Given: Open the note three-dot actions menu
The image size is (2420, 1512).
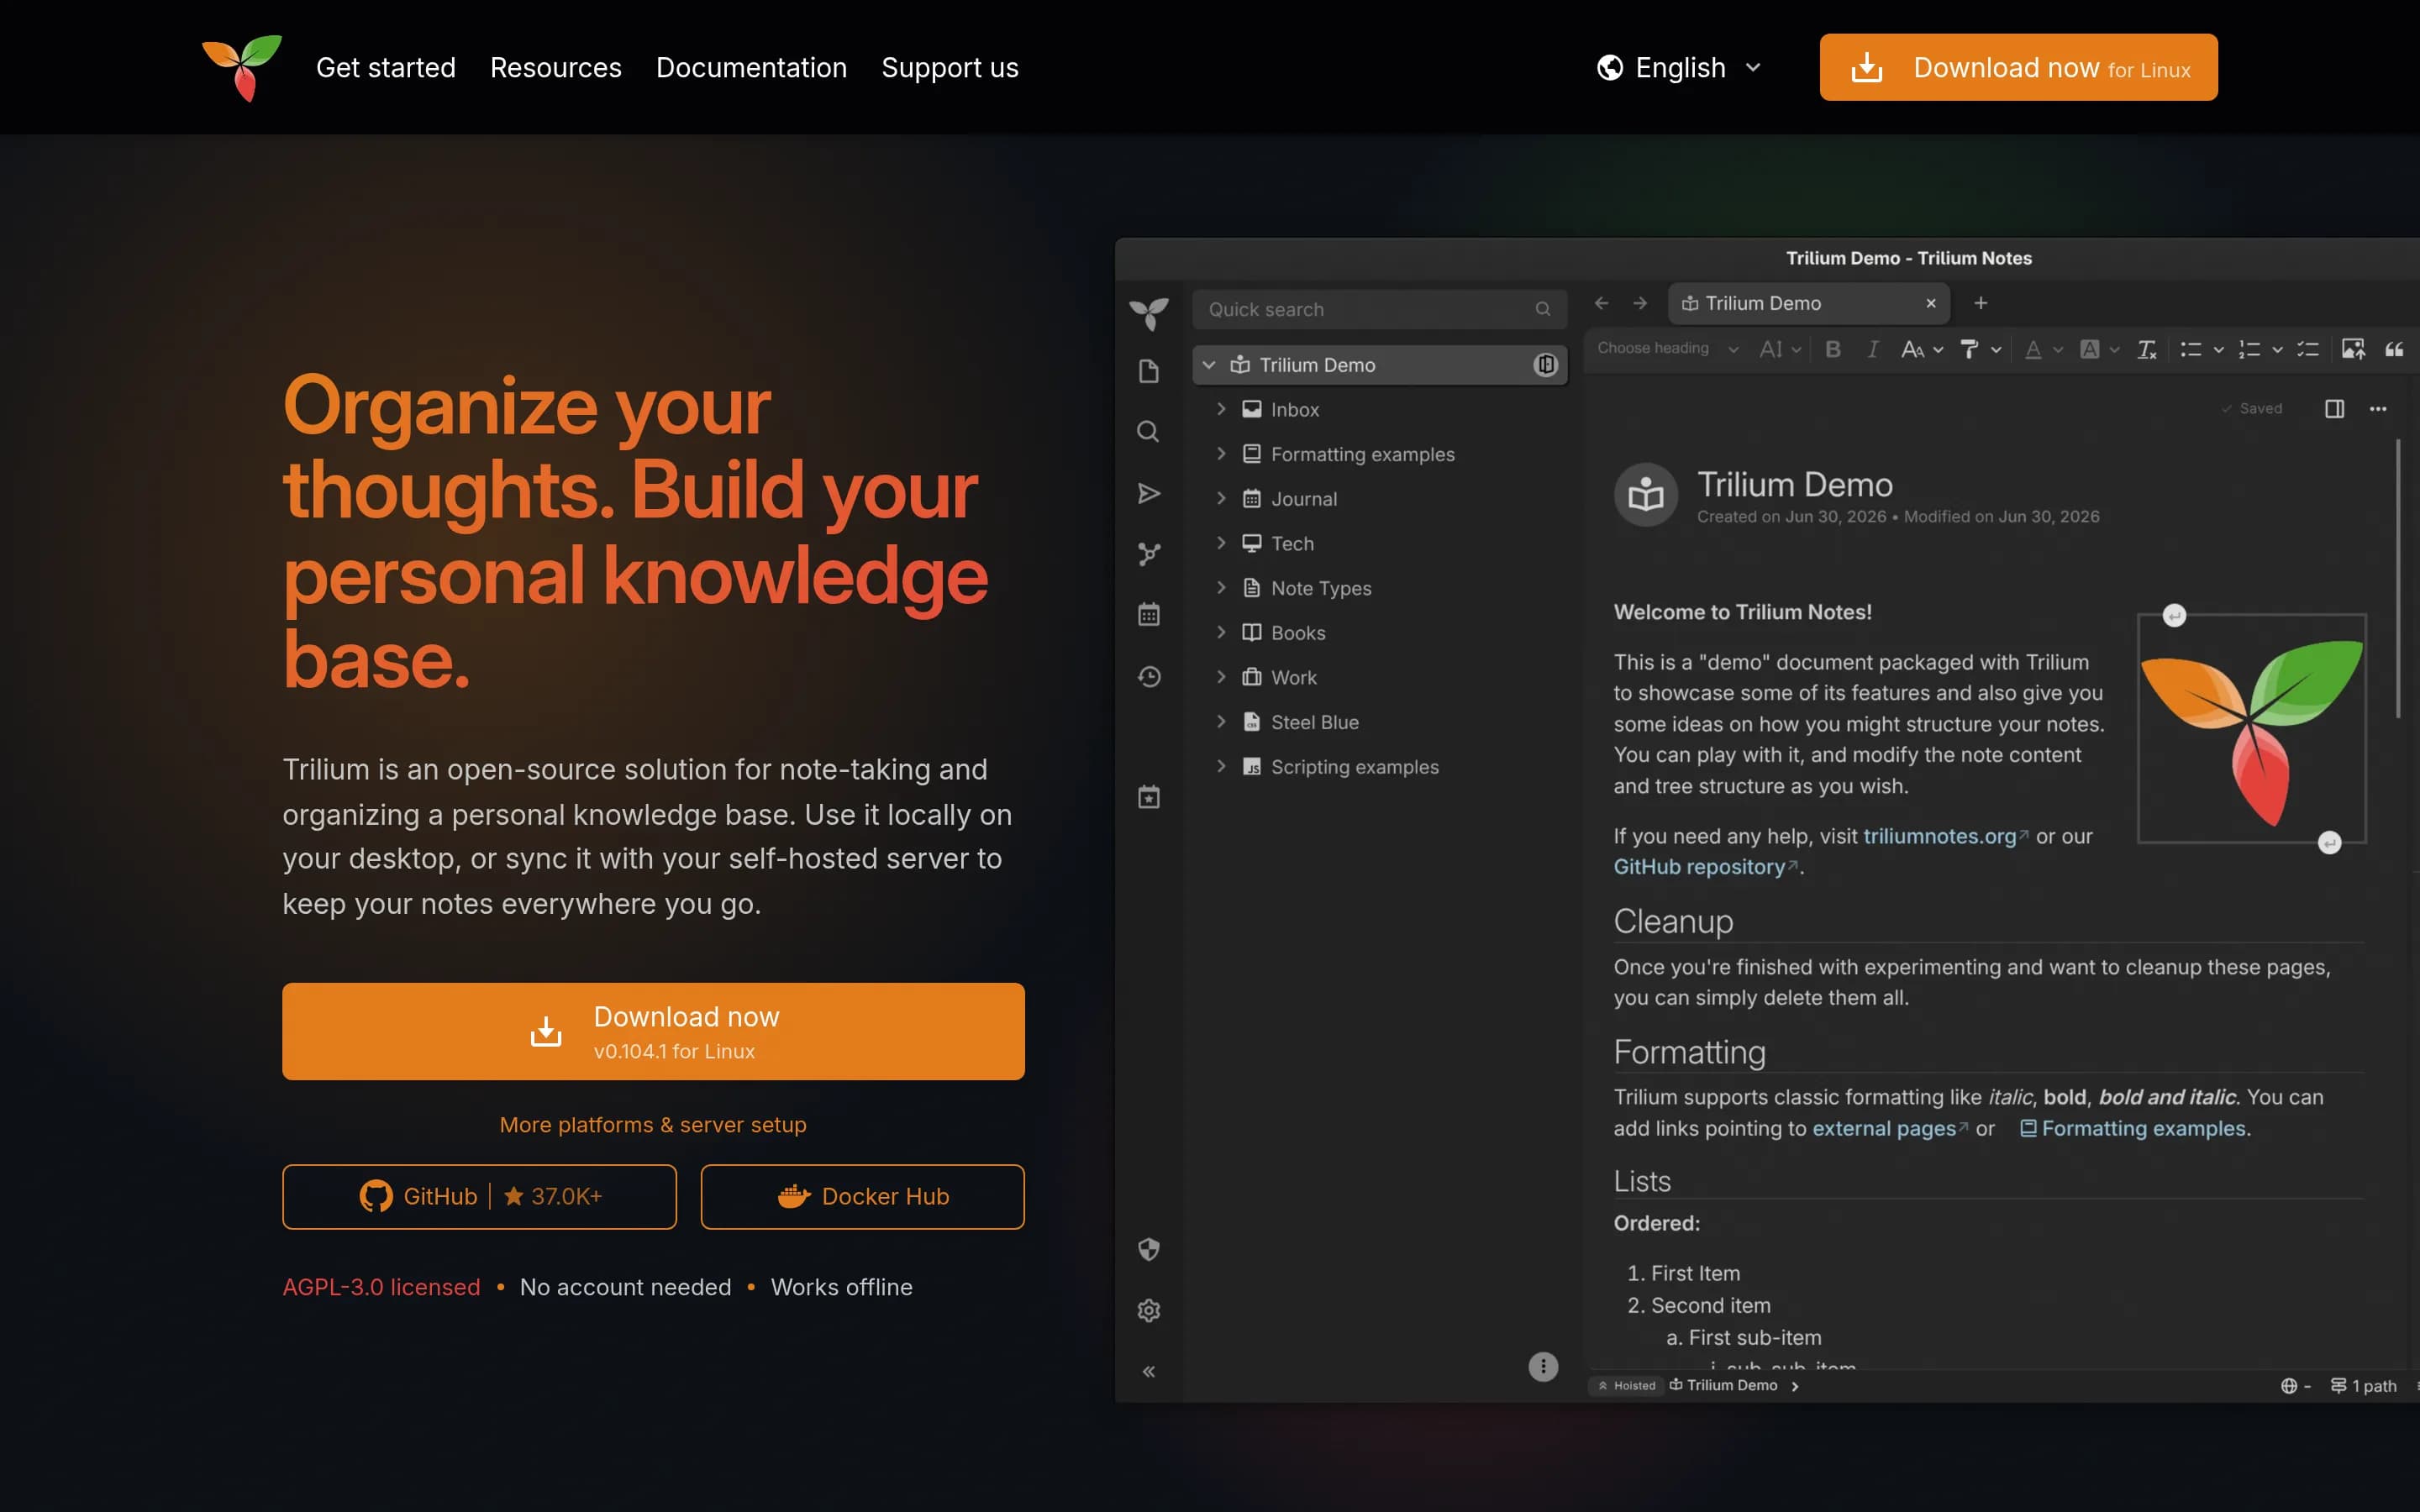Looking at the screenshot, I should (2378, 409).
